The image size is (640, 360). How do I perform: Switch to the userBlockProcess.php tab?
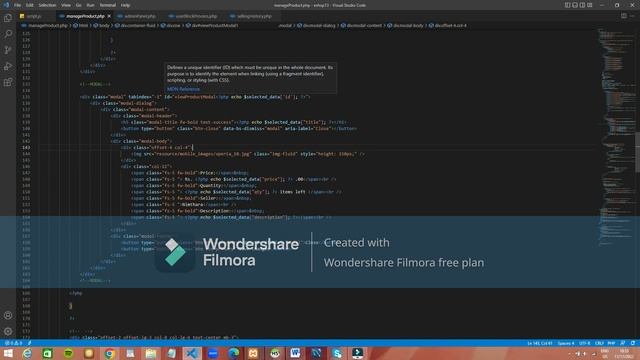(196, 16)
